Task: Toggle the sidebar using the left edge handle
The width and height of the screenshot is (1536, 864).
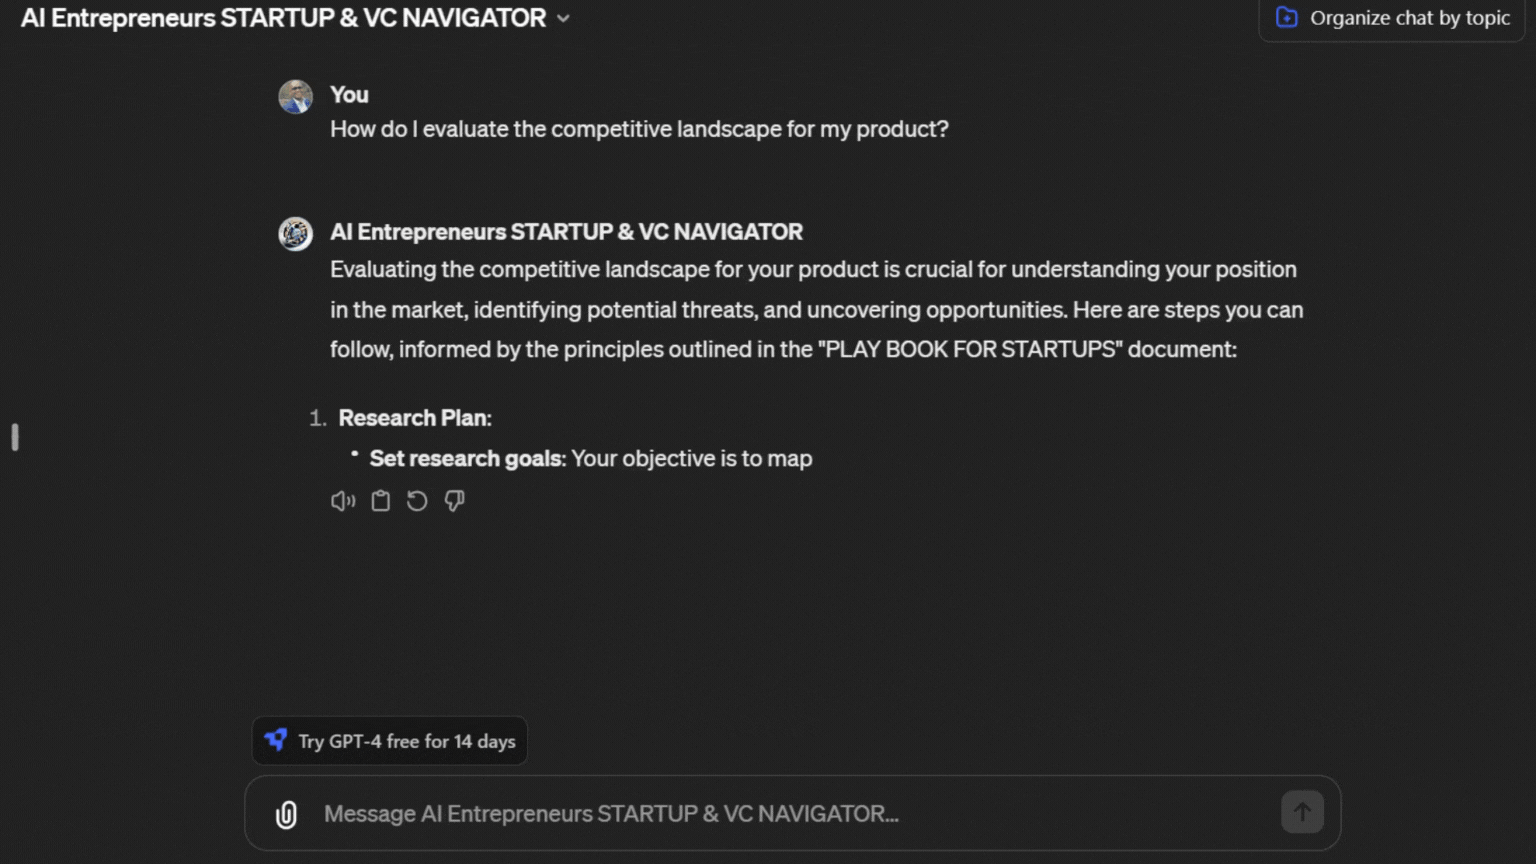Action: pos(15,437)
